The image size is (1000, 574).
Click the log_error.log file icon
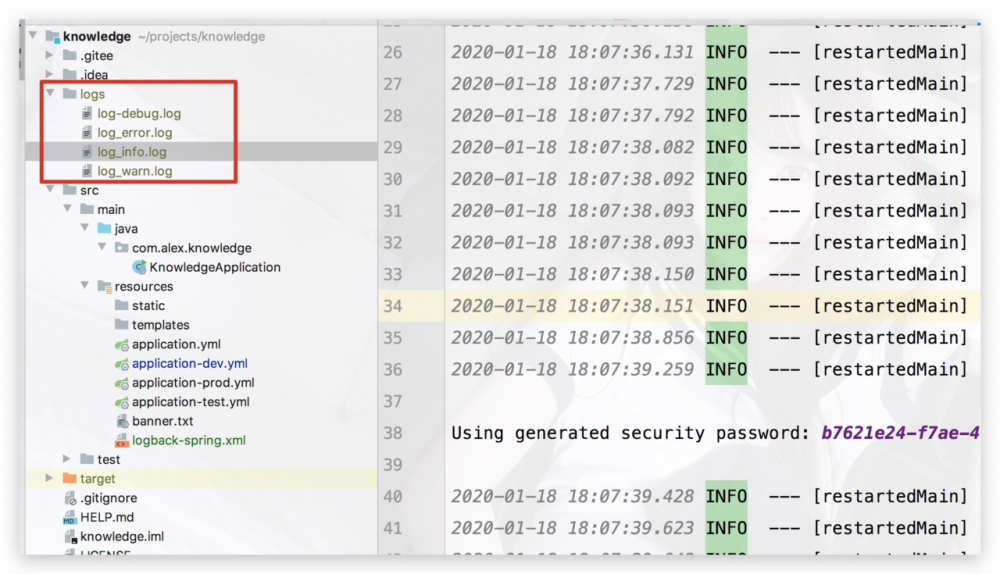(87, 133)
